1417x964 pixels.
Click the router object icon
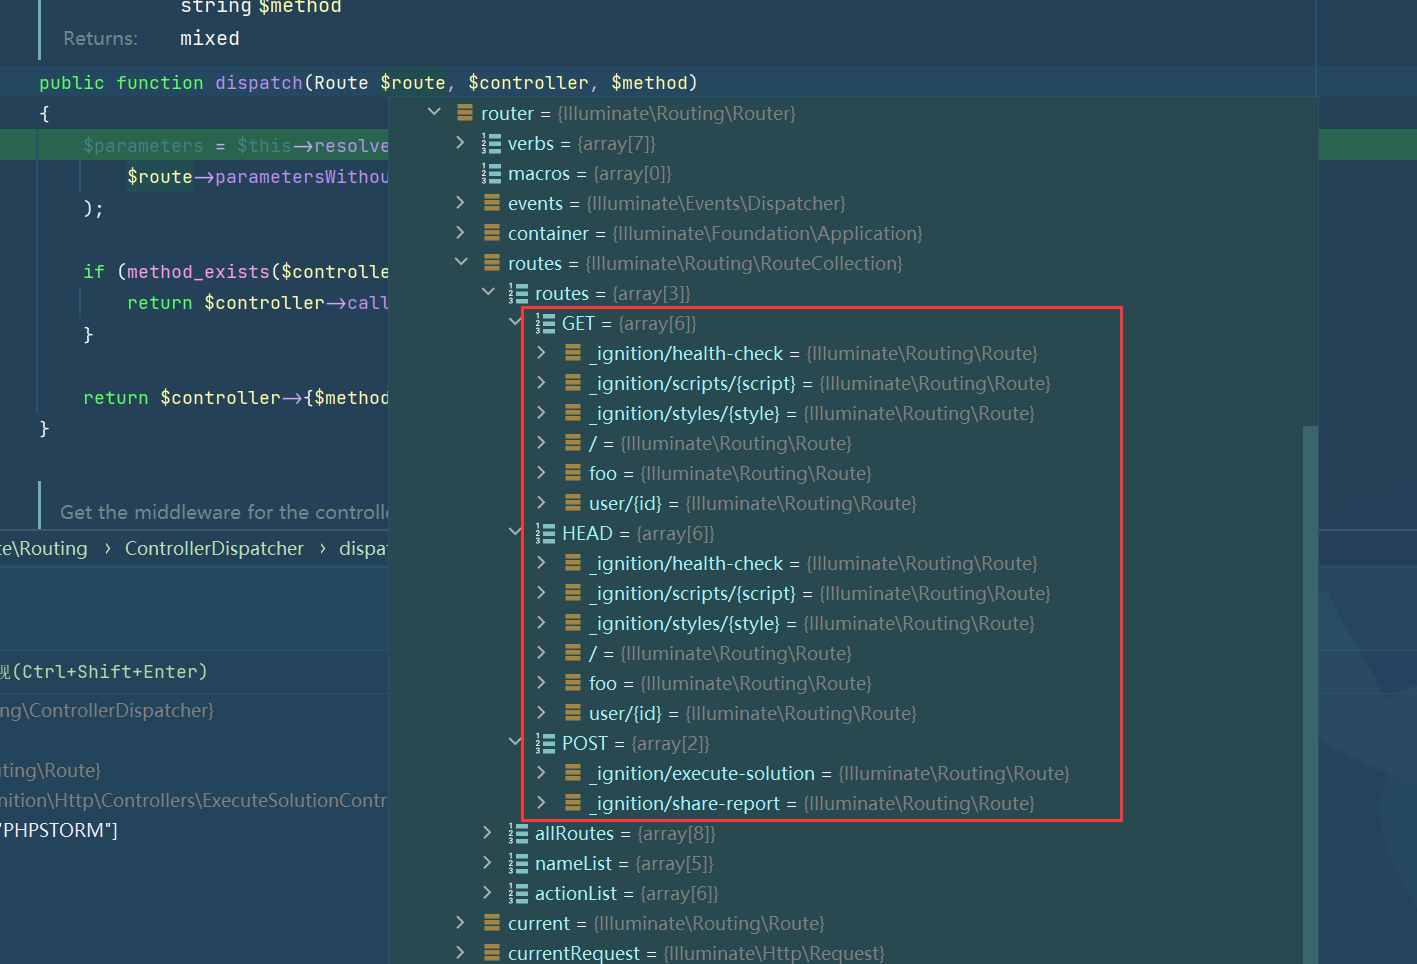[x=465, y=113]
